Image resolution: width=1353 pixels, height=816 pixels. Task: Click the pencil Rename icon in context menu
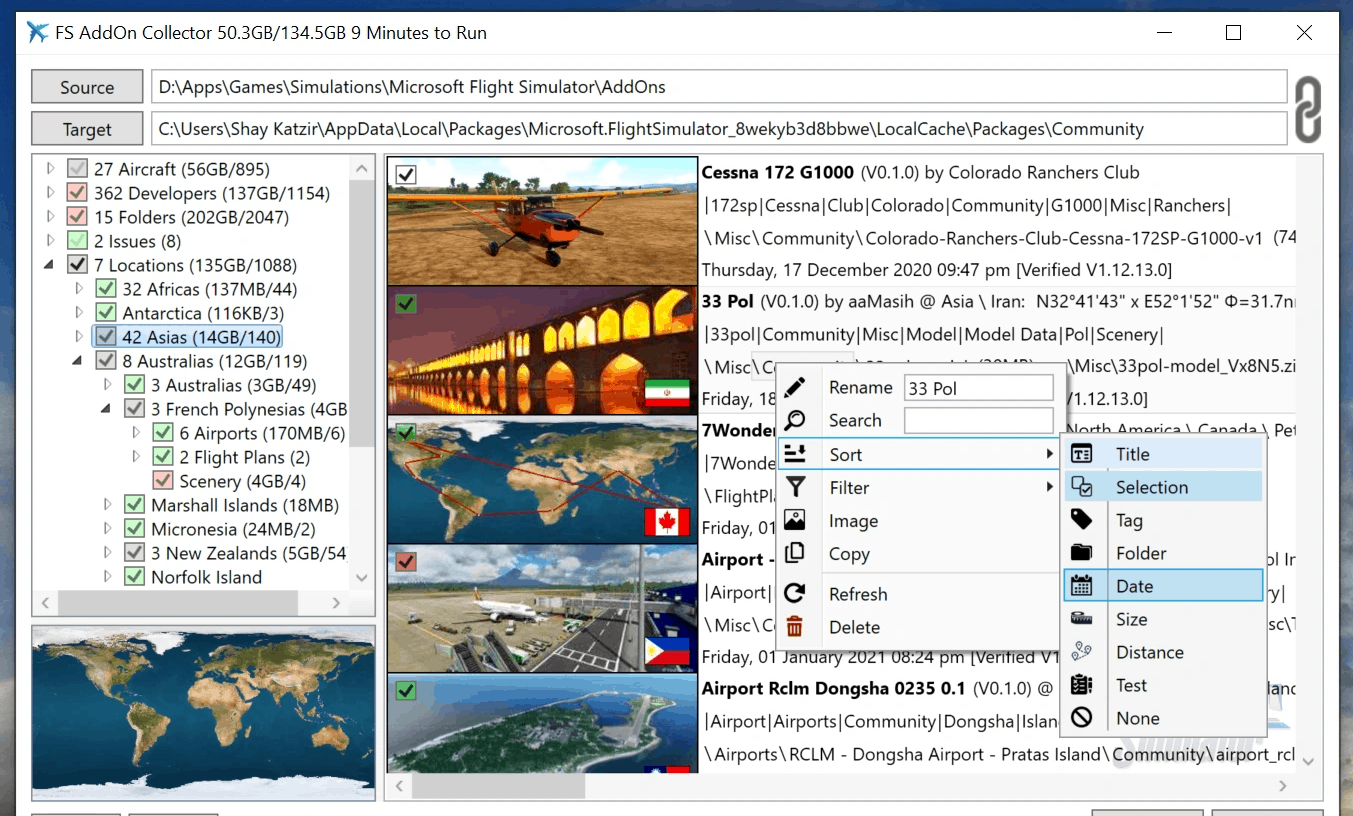pyautogui.click(x=795, y=388)
